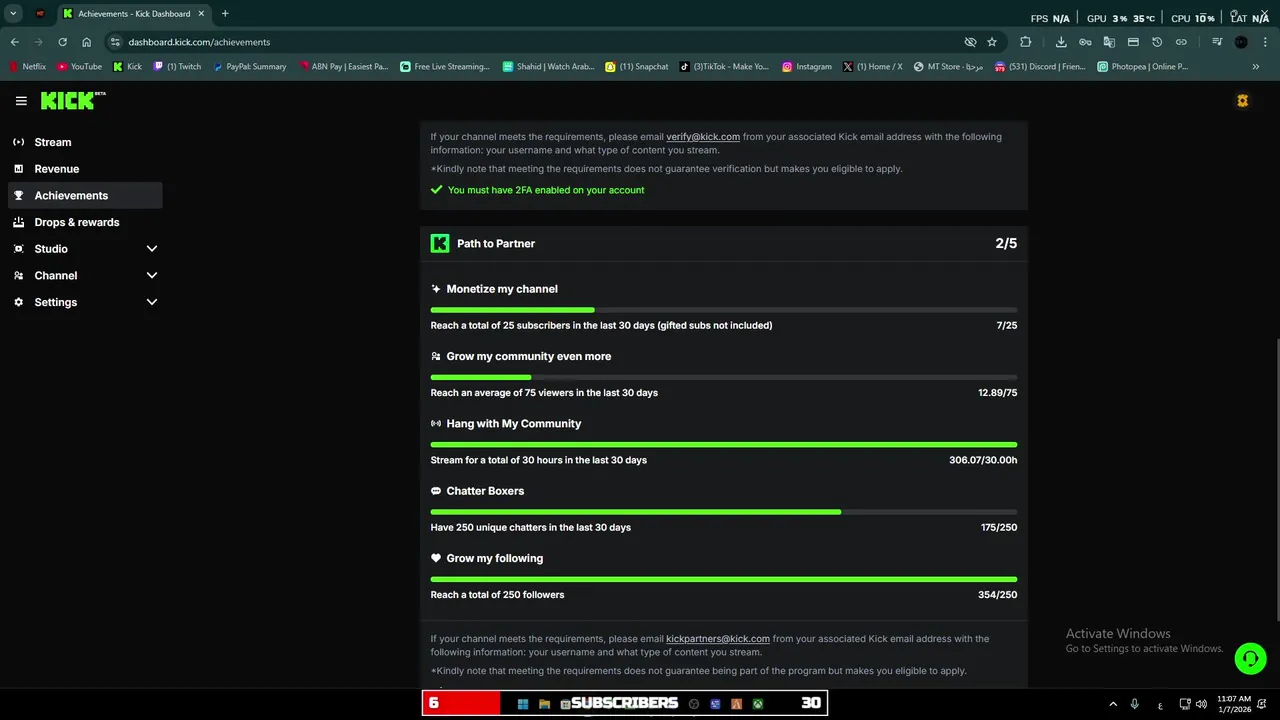Show more bookmarks with the double chevron

point(1256,67)
